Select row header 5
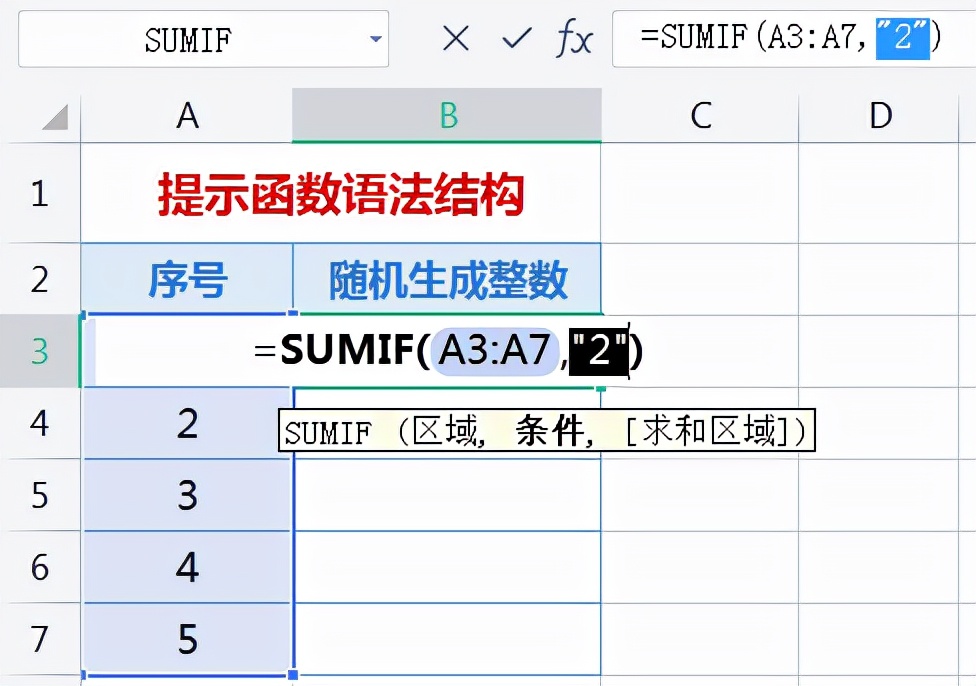Image resolution: width=976 pixels, height=686 pixels. 40,495
